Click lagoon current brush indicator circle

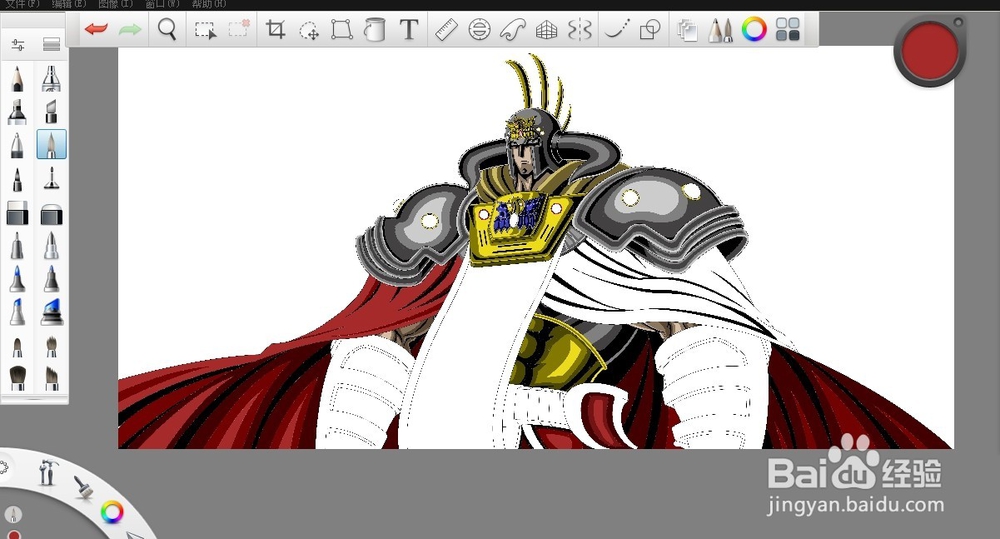(13, 513)
